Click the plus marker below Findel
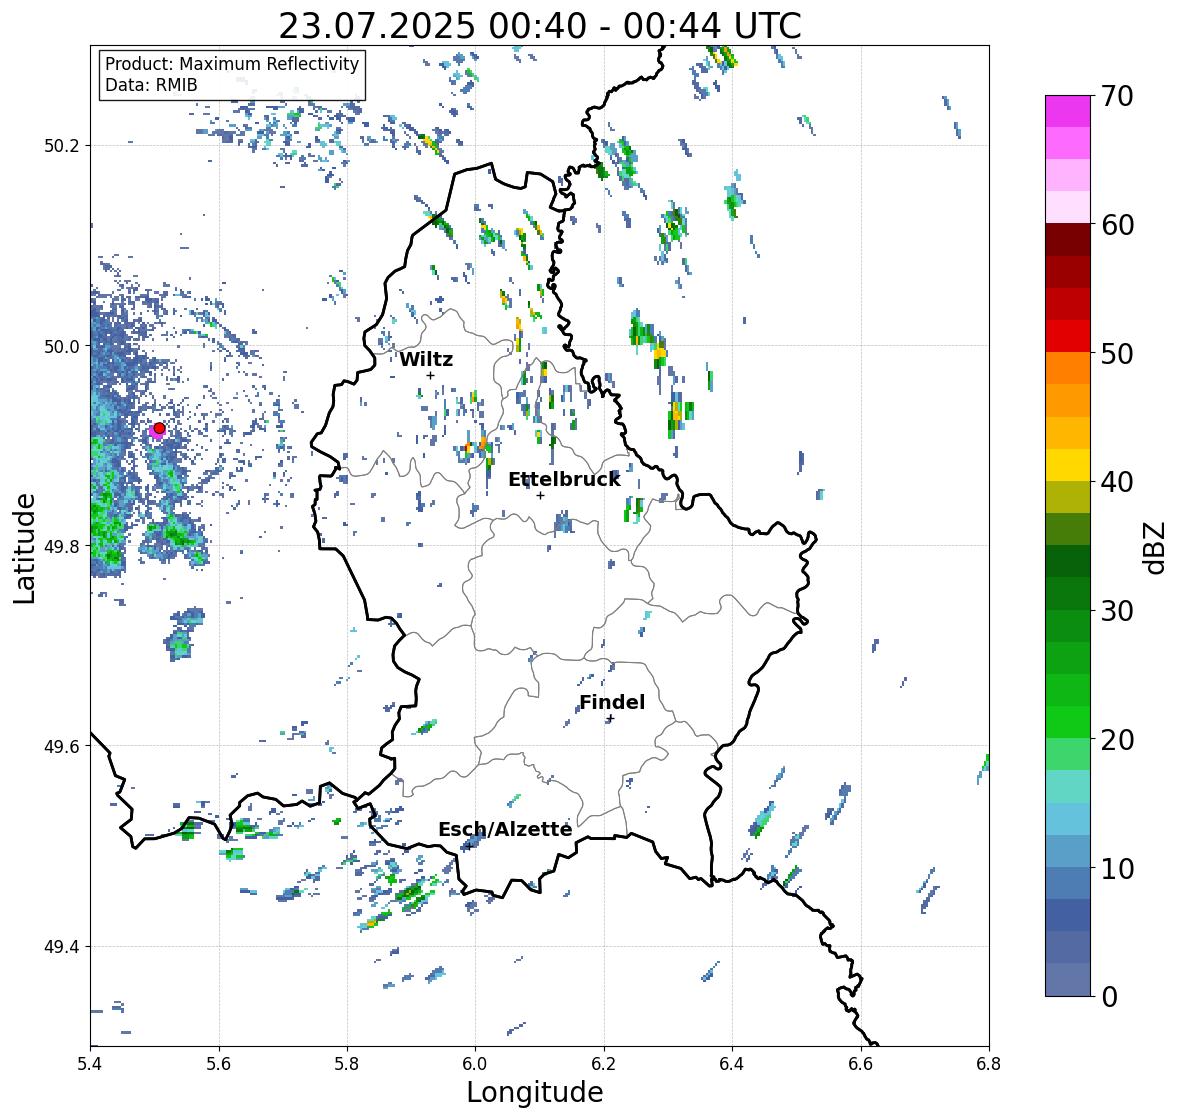Screen dimensions: 1179x1117 click(x=611, y=719)
